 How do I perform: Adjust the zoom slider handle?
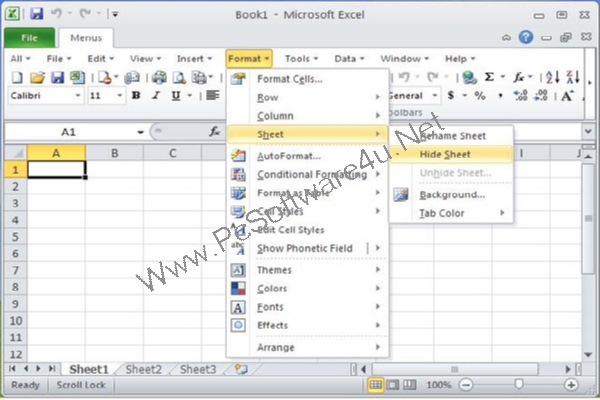[518, 384]
